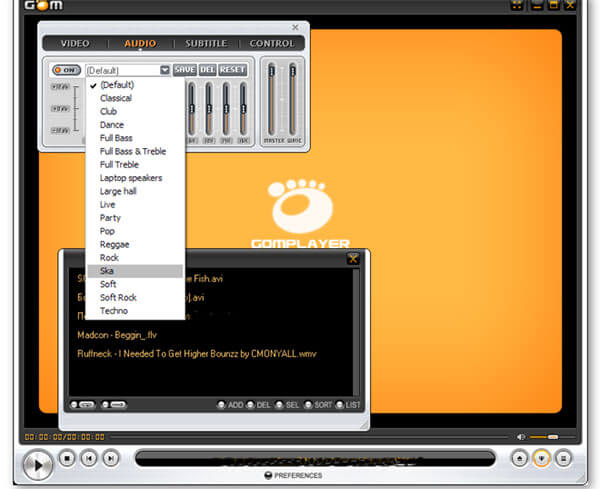Viewport: 600px width, 489px height.
Task: Select Soft Rock preset
Action: point(135,297)
